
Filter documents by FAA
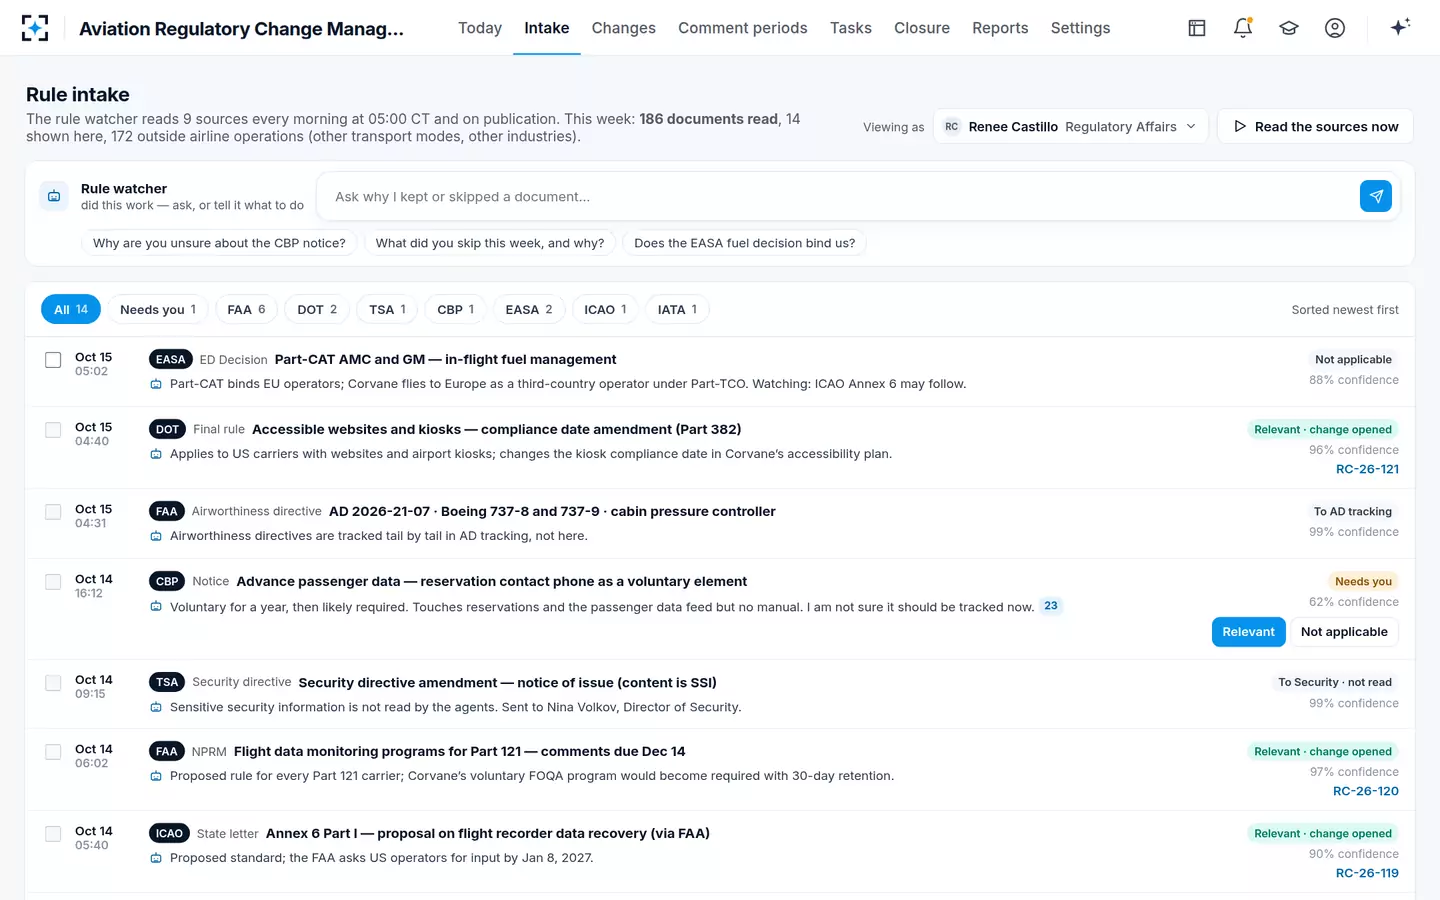pos(246,310)
